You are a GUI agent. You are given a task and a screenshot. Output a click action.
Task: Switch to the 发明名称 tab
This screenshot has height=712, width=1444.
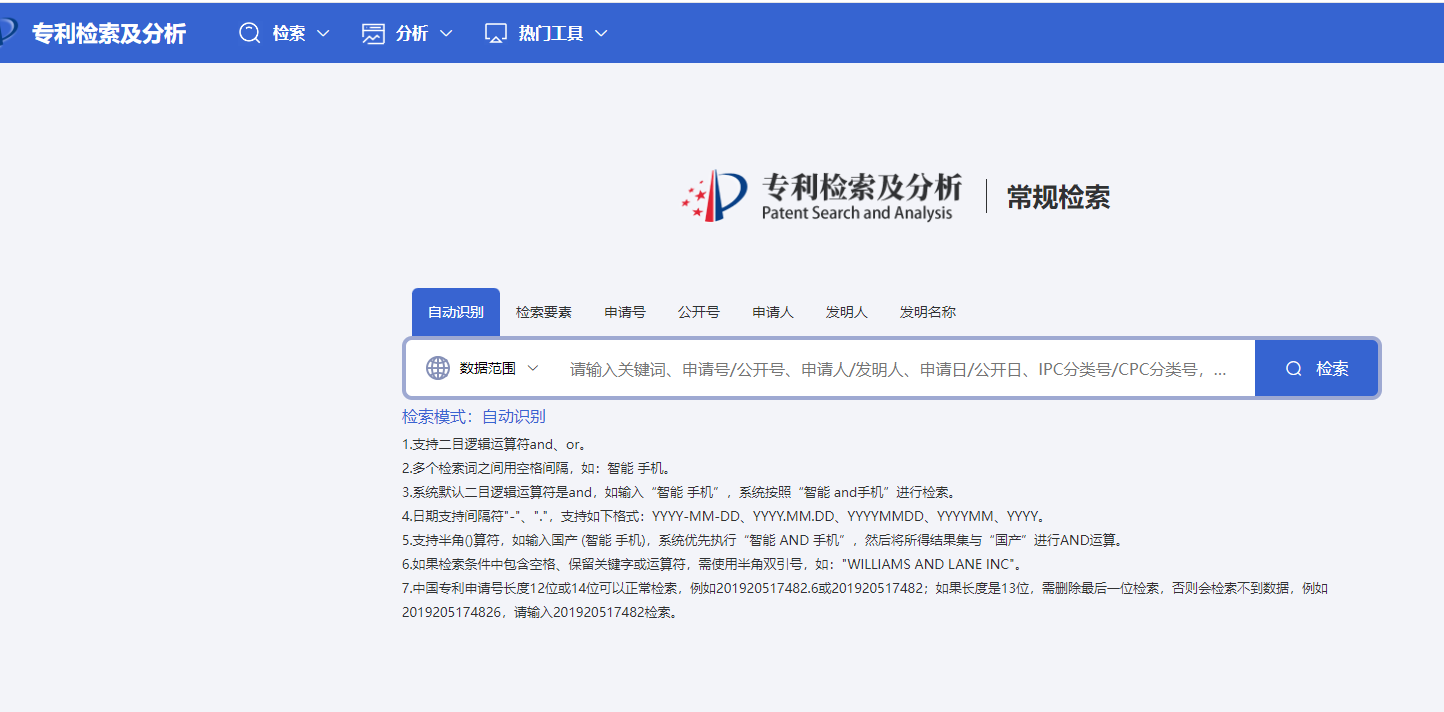coord(927,312)
